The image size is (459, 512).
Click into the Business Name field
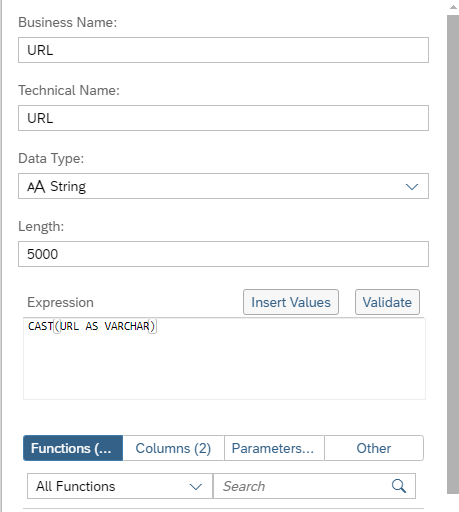(223, 50)
